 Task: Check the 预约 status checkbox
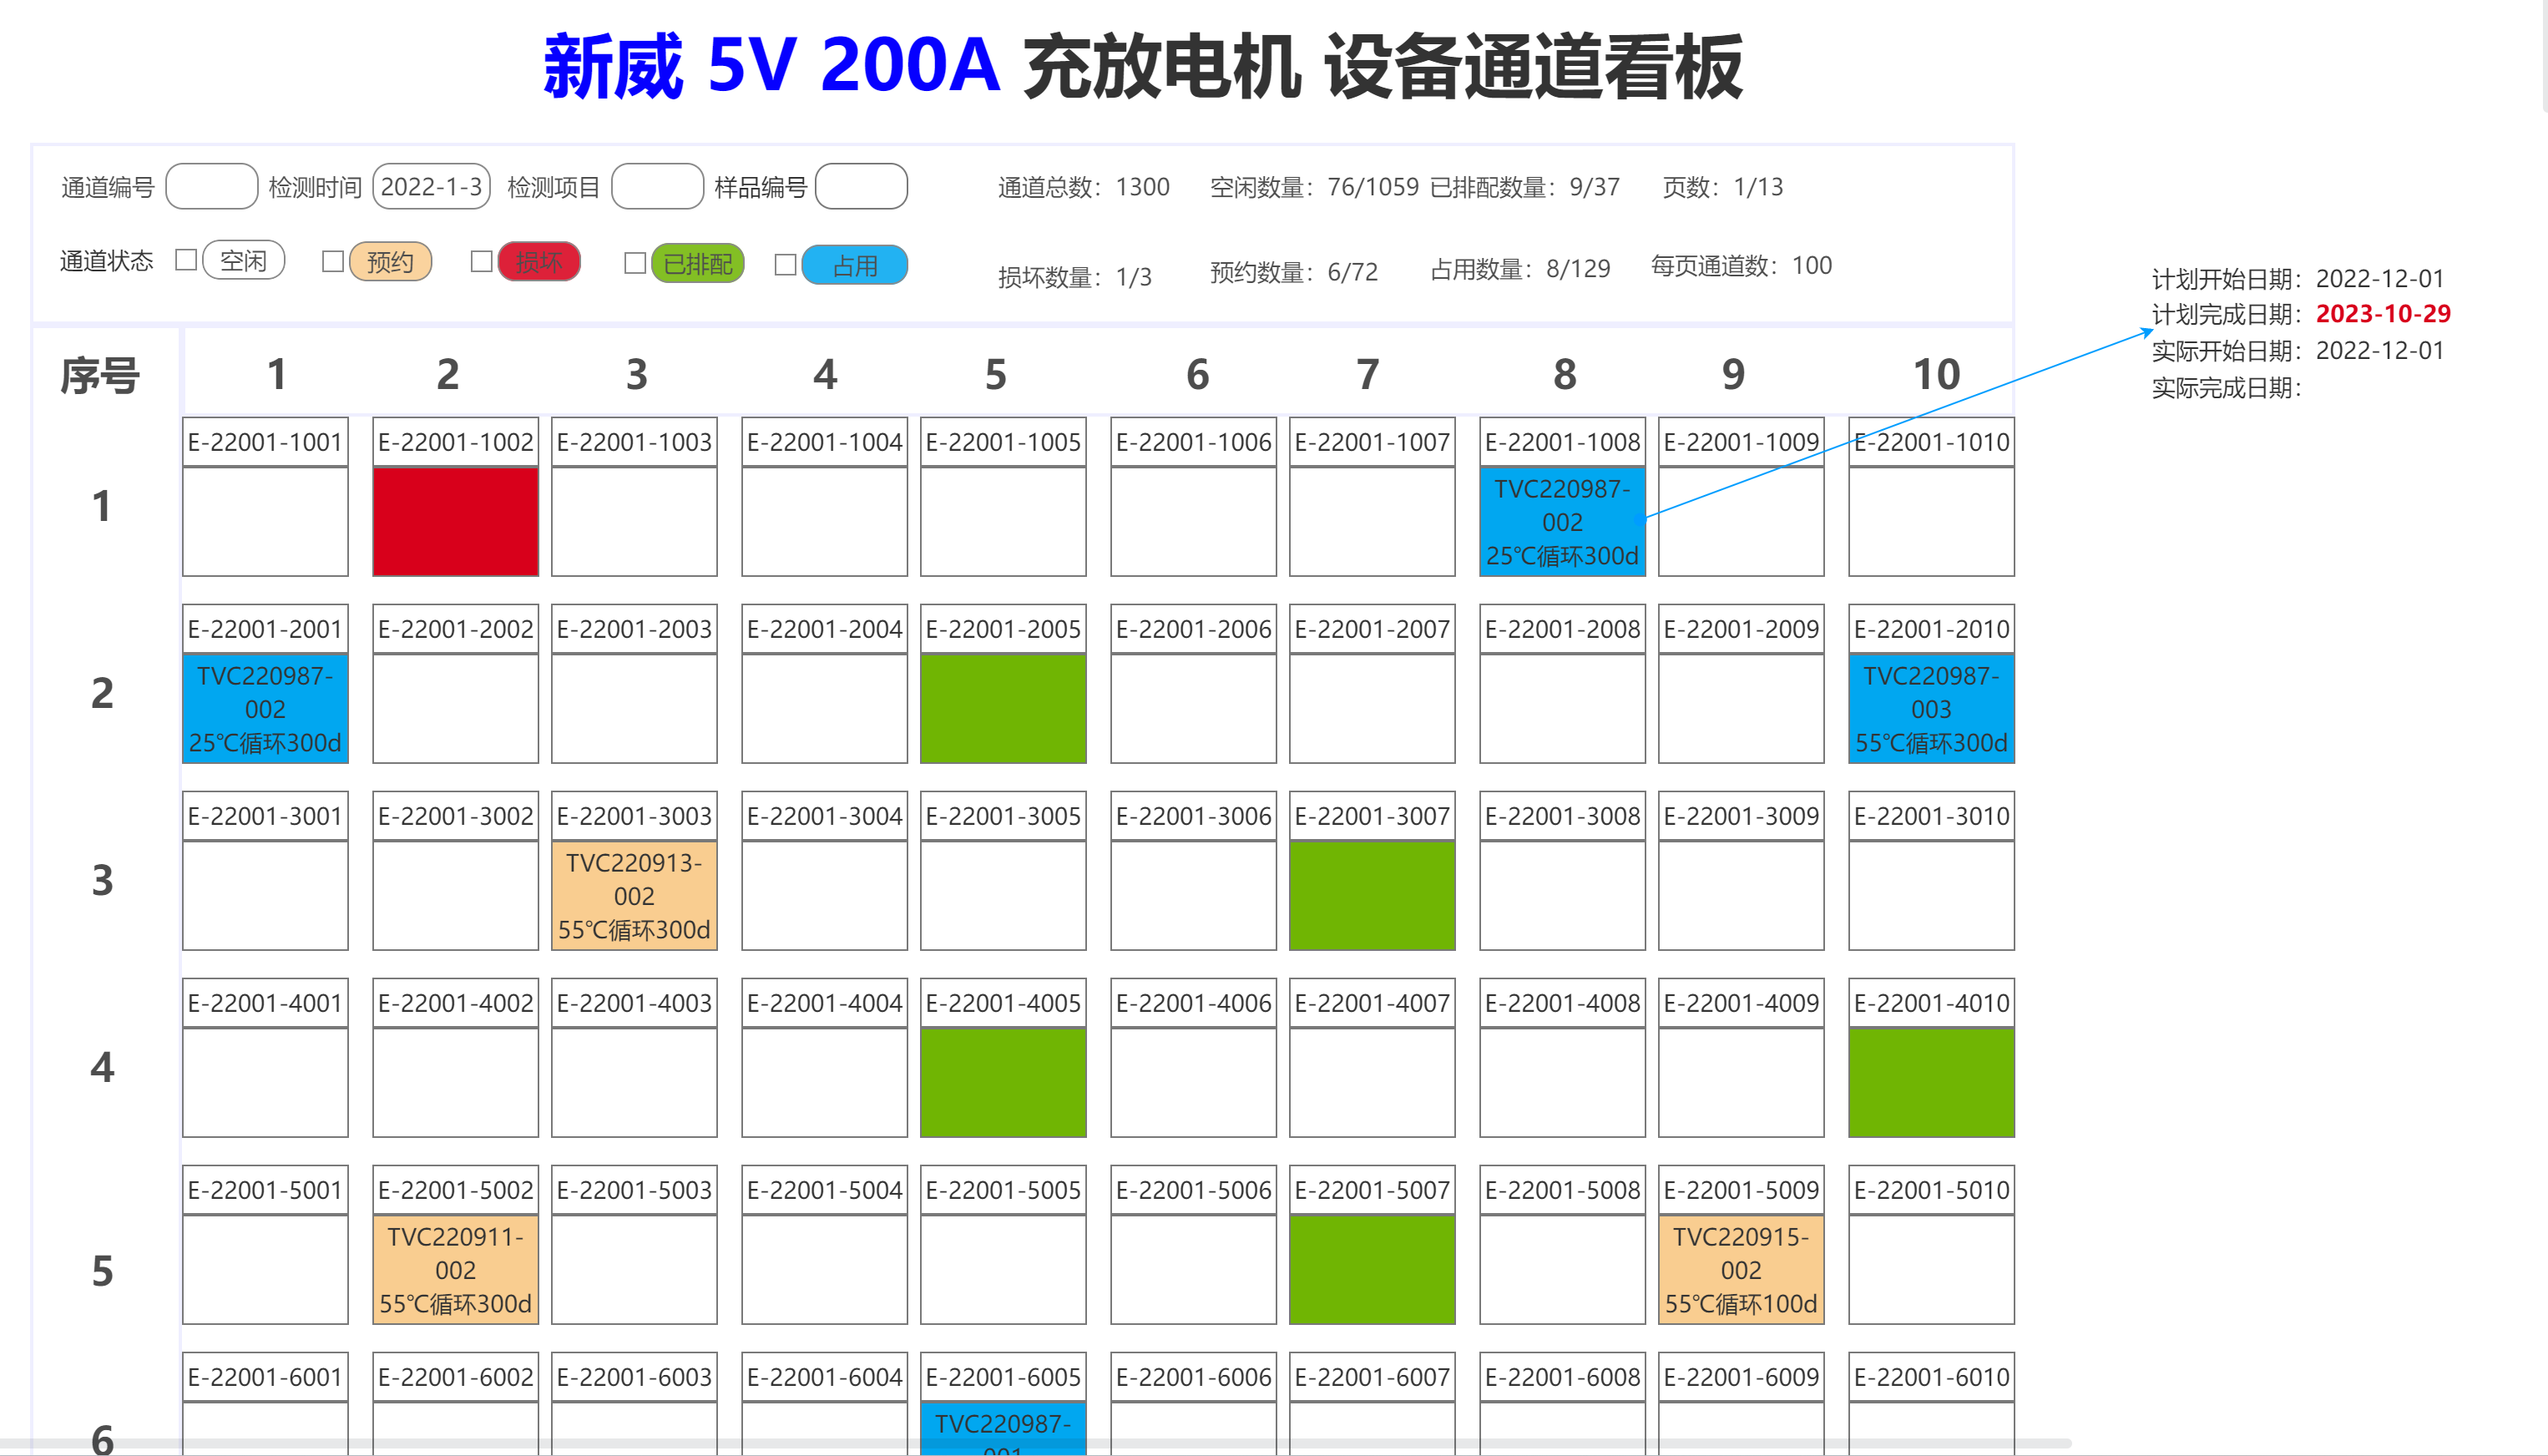point(333,261)
